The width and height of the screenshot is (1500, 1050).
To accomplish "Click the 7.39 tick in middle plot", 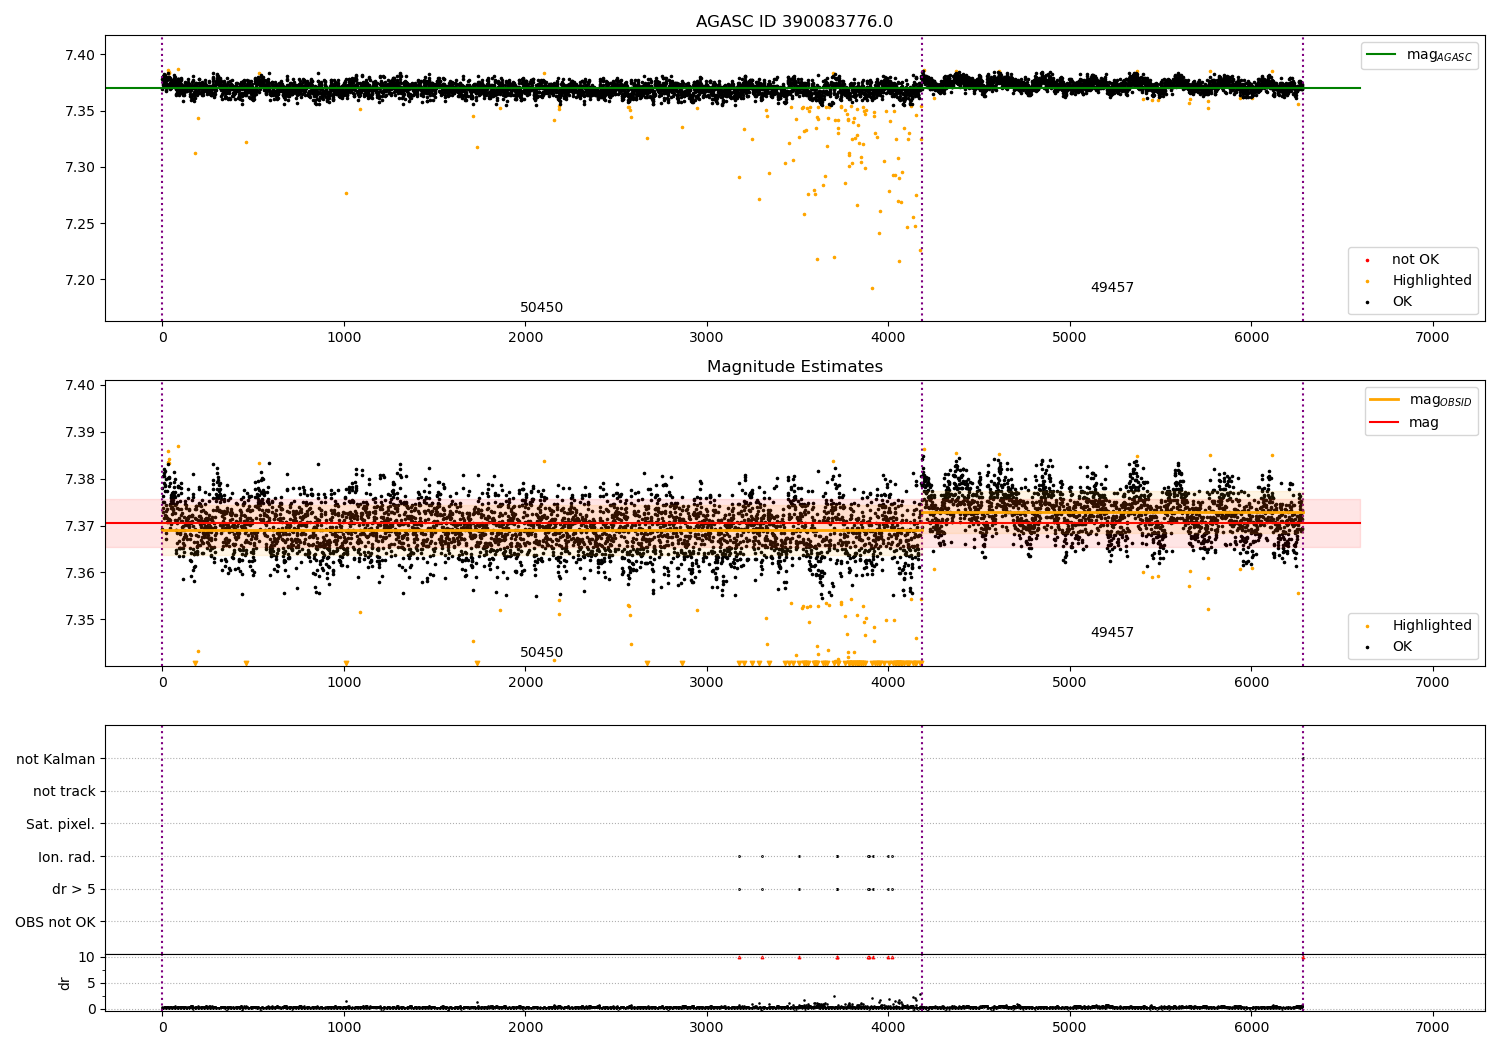I will click(80, 432).
